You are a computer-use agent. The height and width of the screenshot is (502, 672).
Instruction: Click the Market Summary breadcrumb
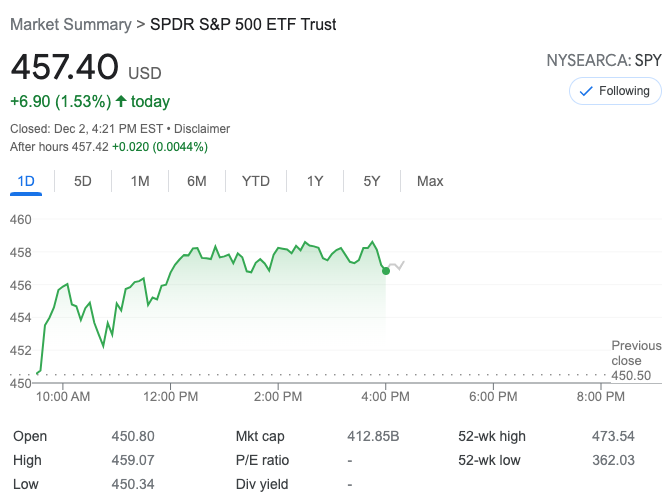pos(70,24)
